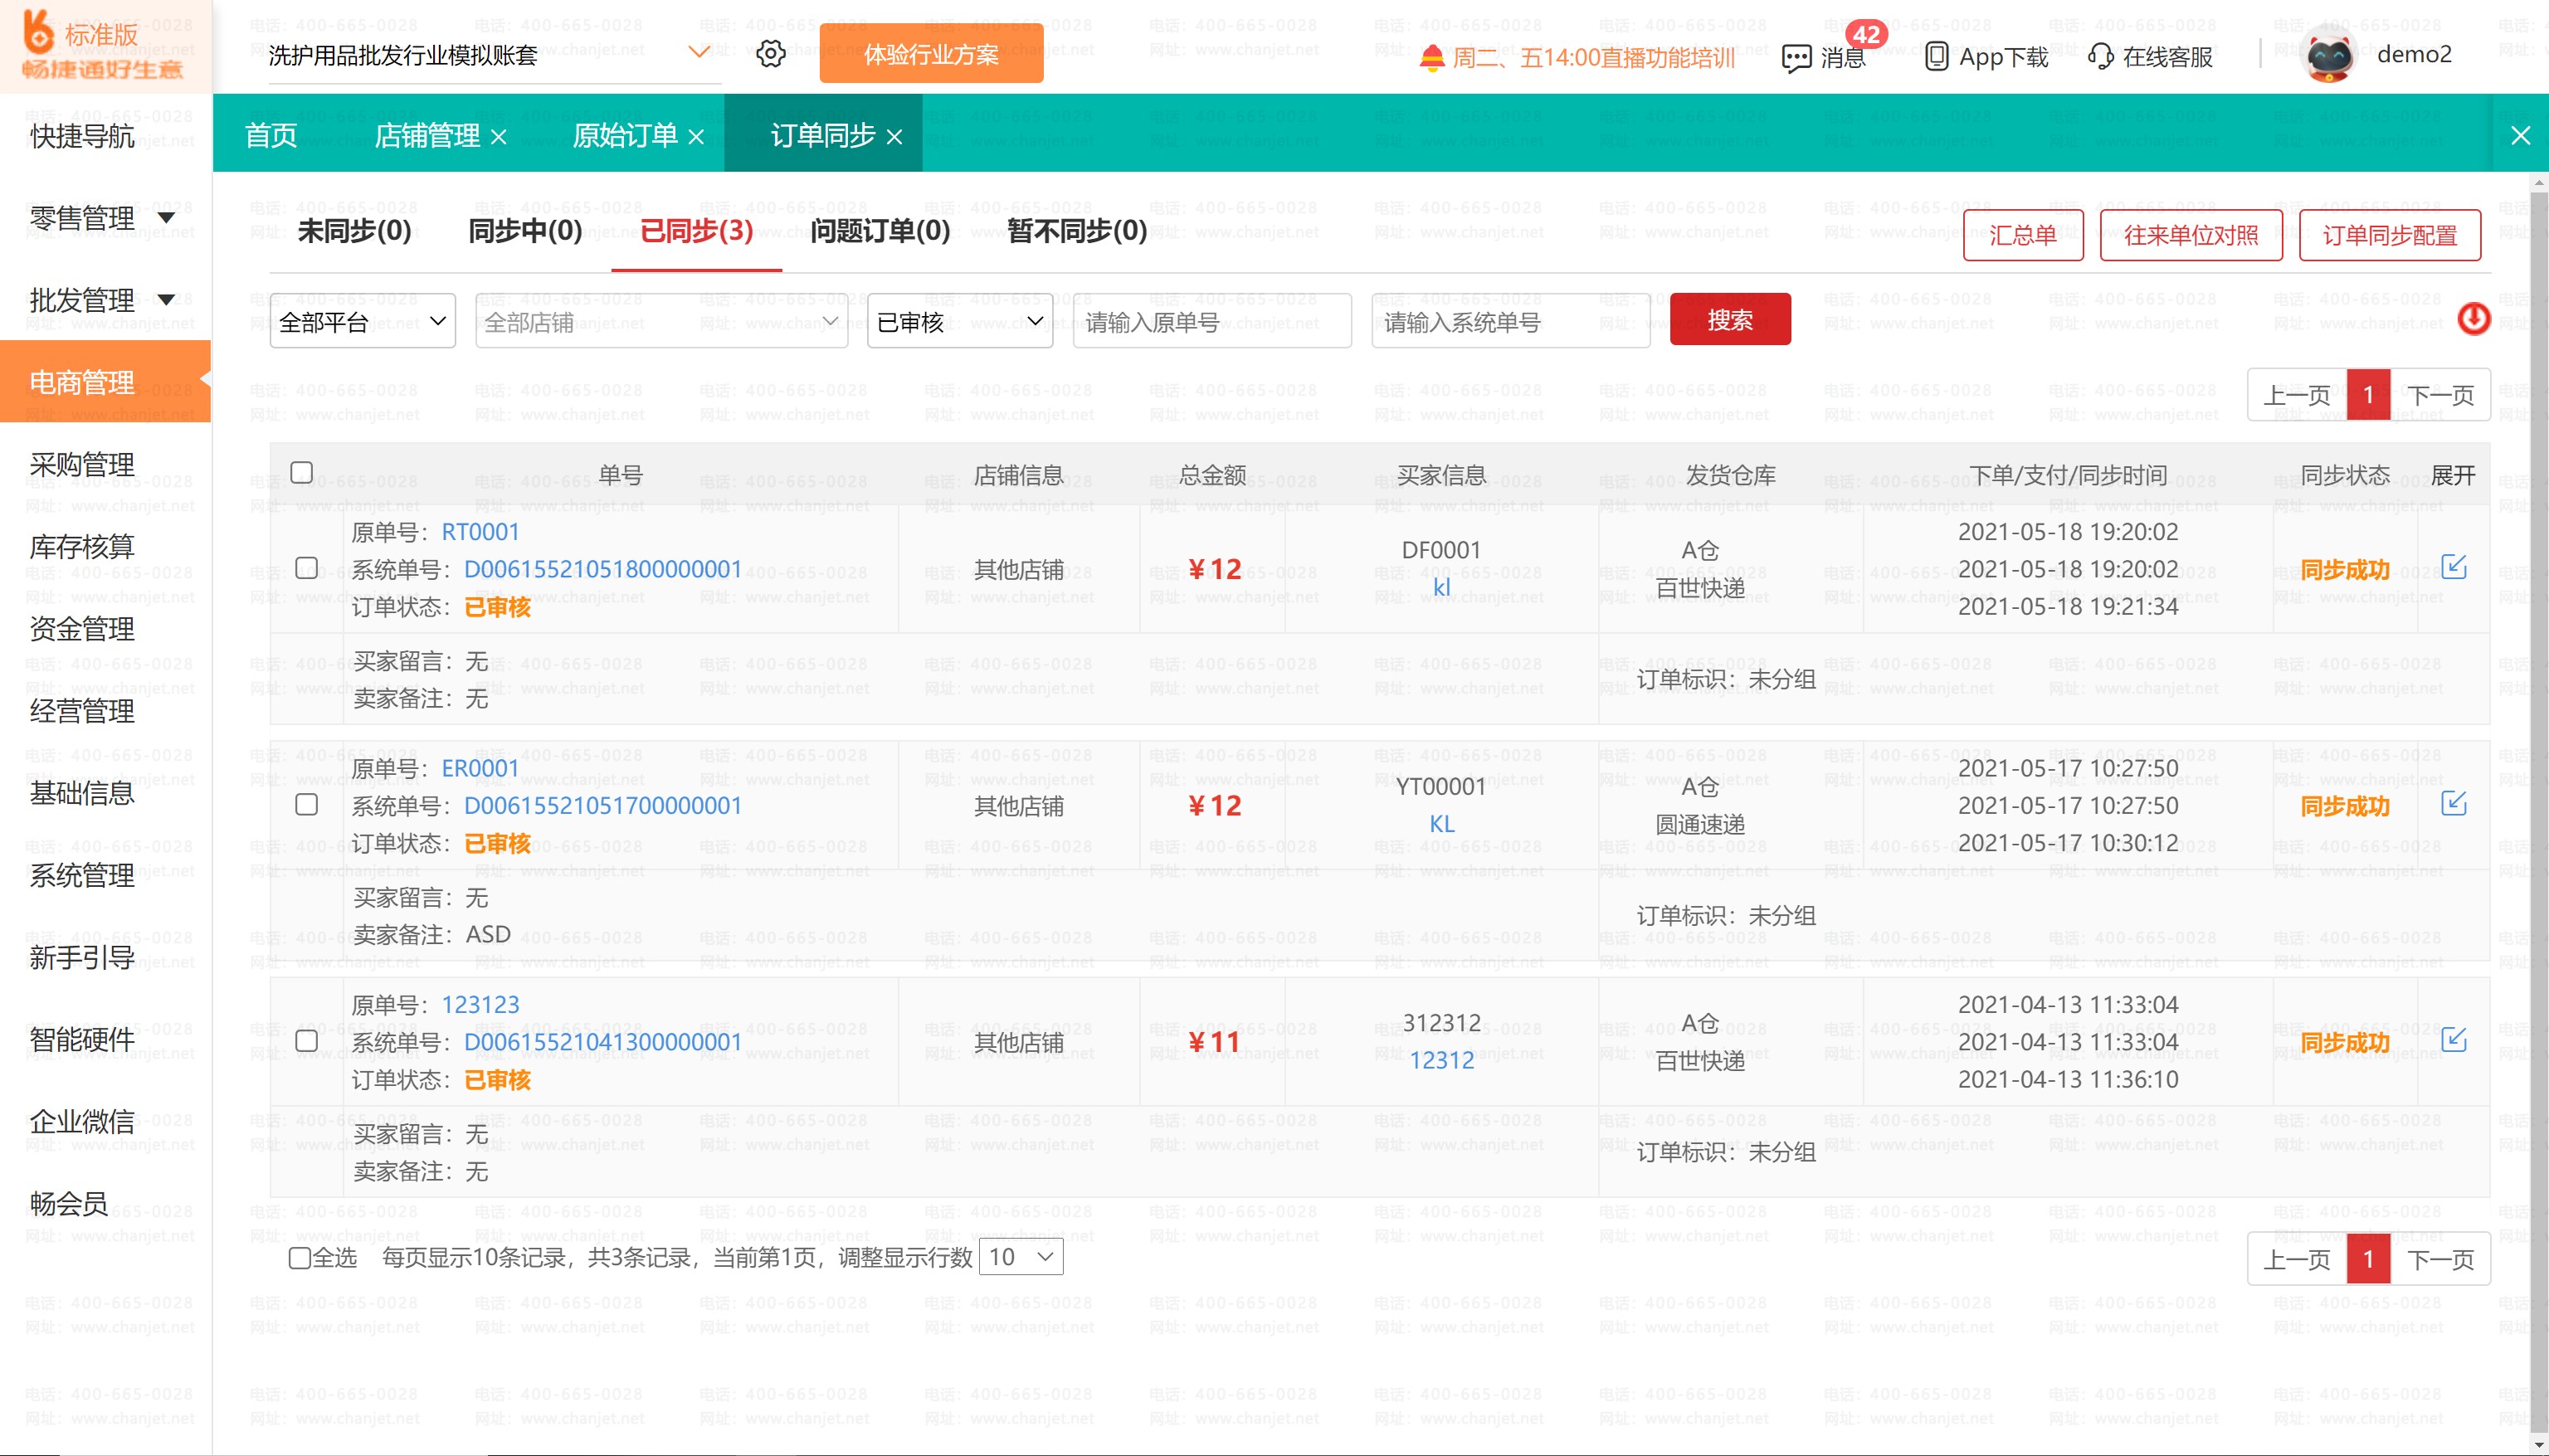The image size is (2549, 1456).
Task: Open the message bubble icon
Action: tap(1796, 59)
